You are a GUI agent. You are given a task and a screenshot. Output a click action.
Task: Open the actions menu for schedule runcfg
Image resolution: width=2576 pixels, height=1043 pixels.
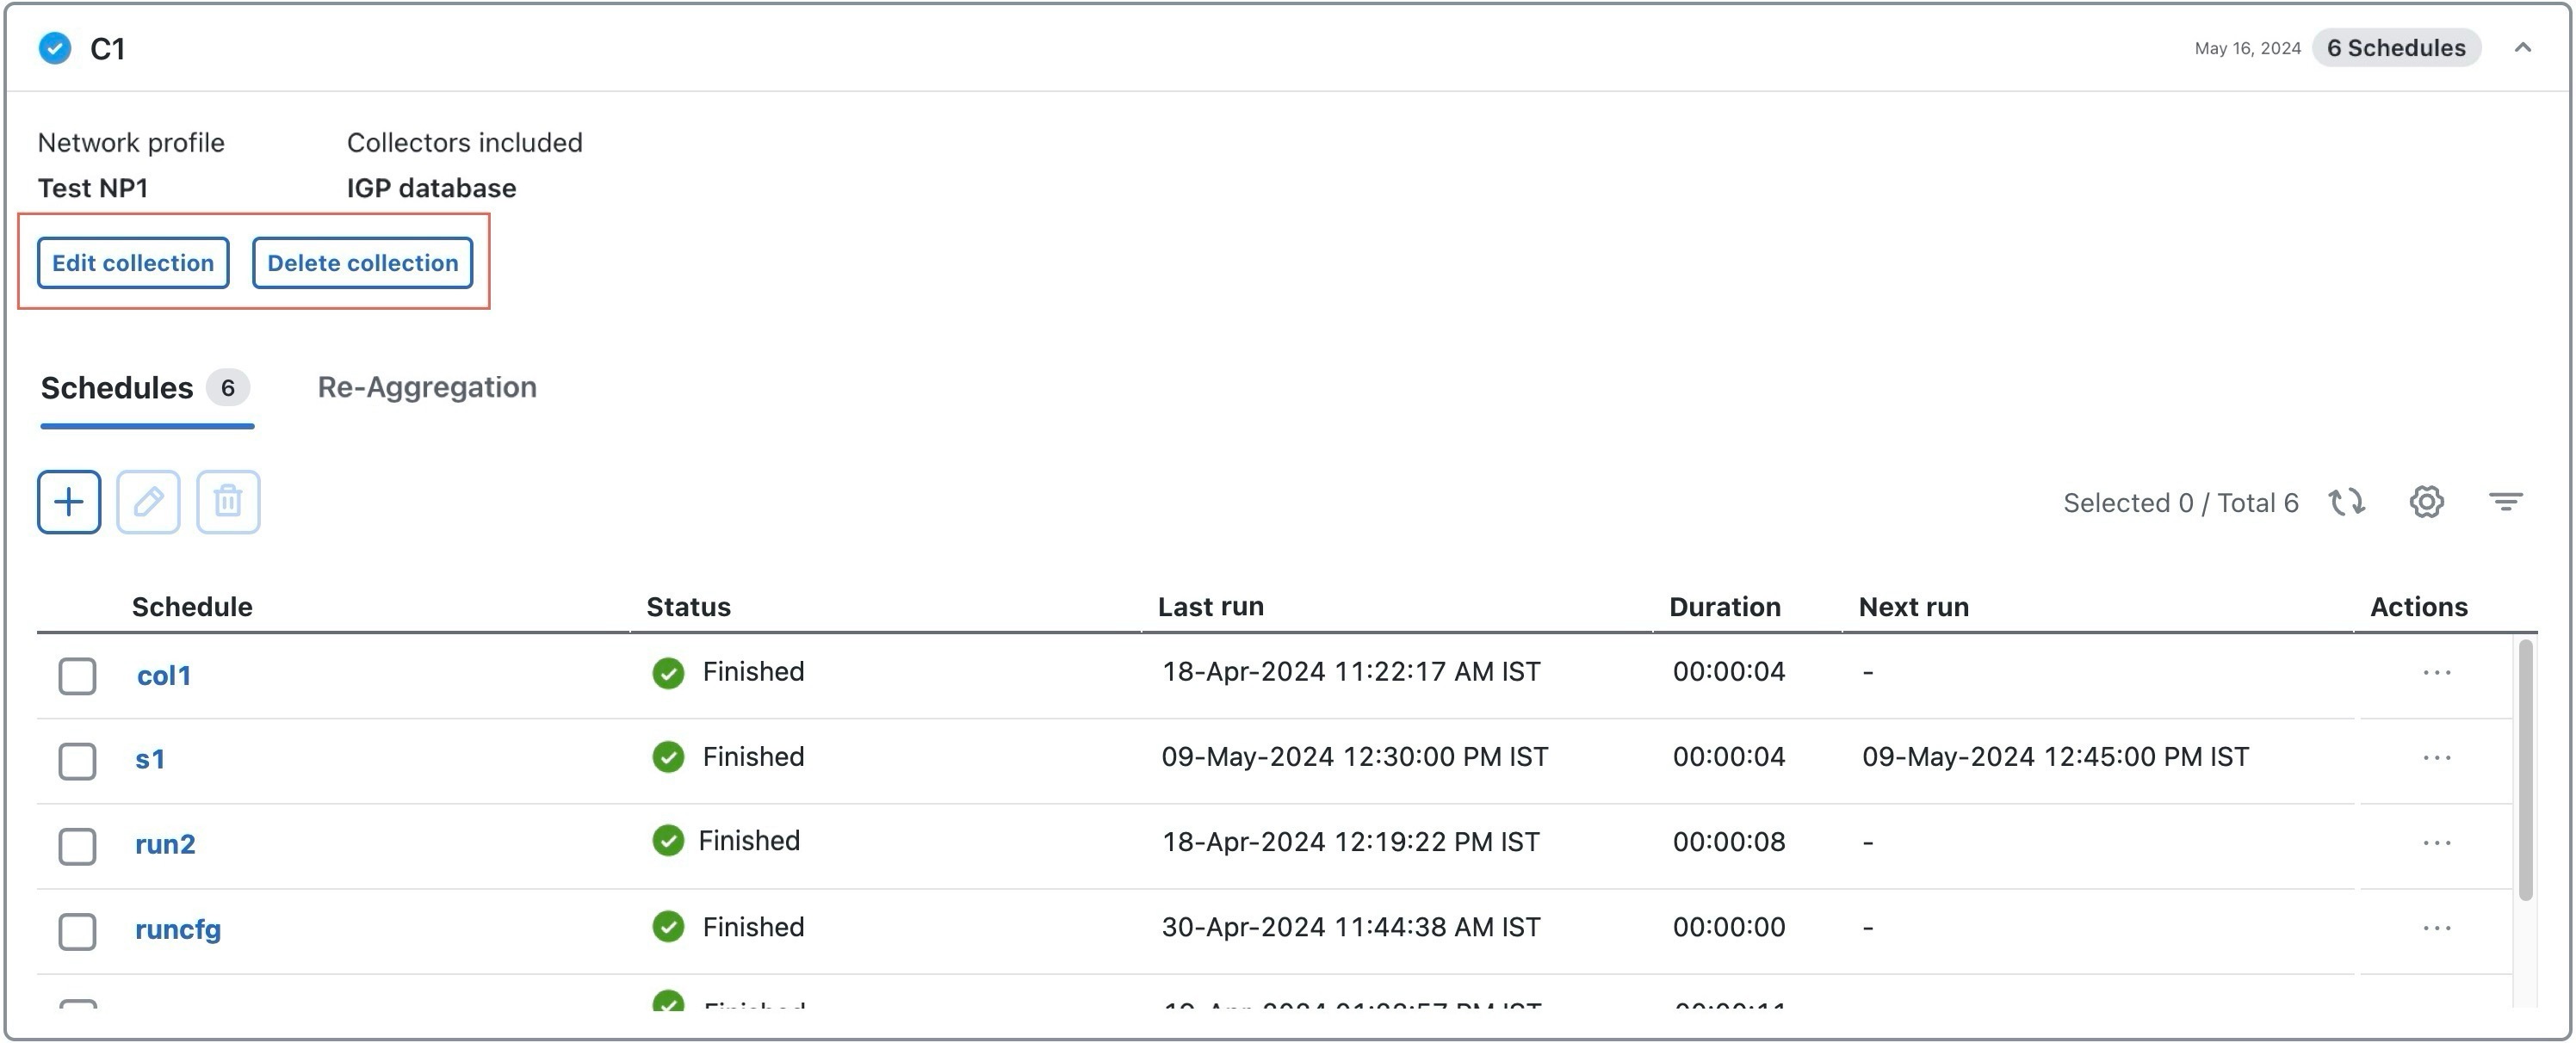click(x=2436, y=927)
